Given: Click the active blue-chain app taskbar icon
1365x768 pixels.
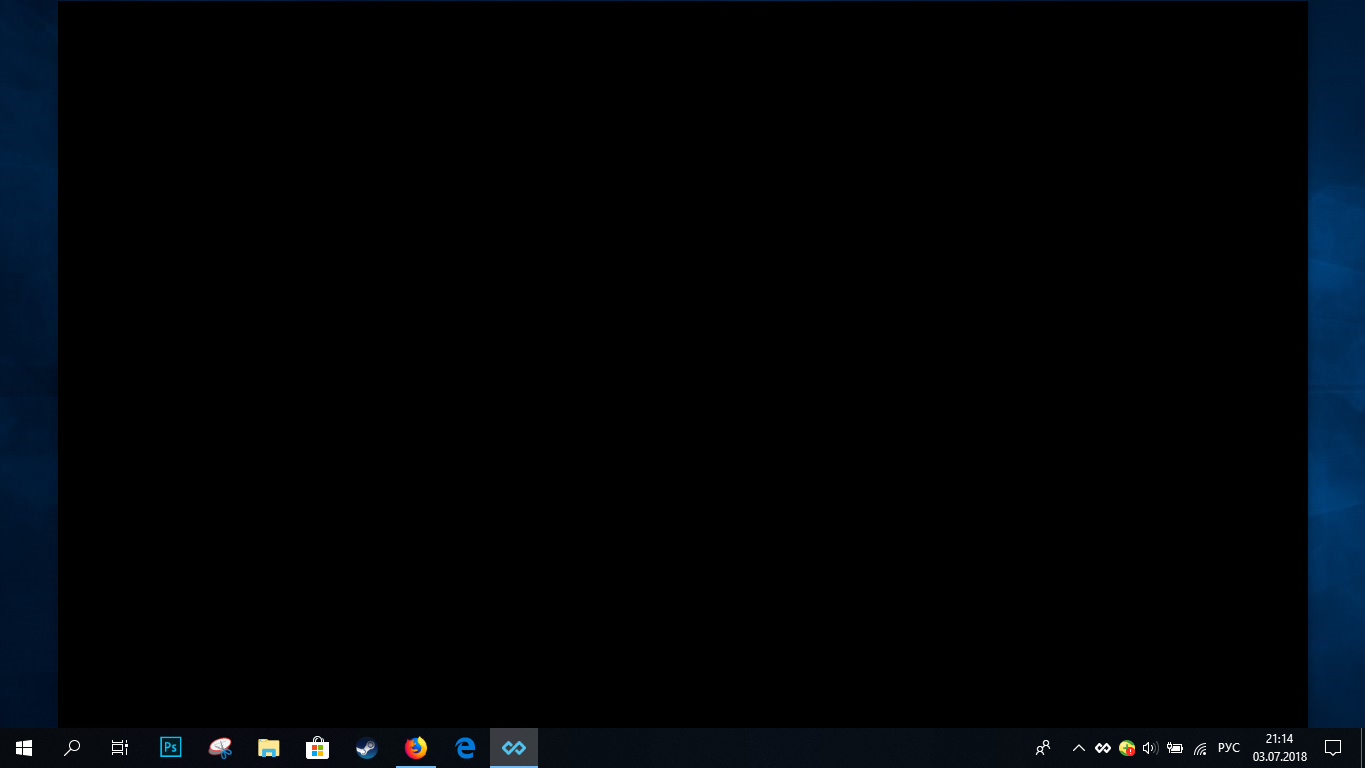Looking at the screenshot, I should pos(514,748).
